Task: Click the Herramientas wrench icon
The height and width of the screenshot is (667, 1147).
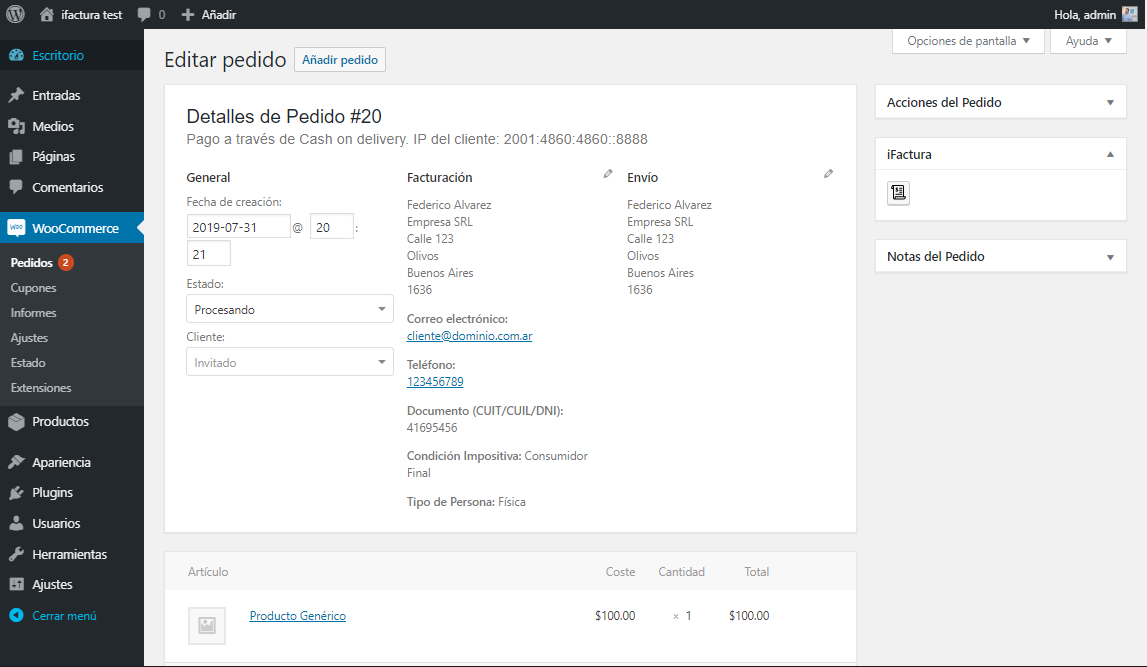Action: point(16,554)
